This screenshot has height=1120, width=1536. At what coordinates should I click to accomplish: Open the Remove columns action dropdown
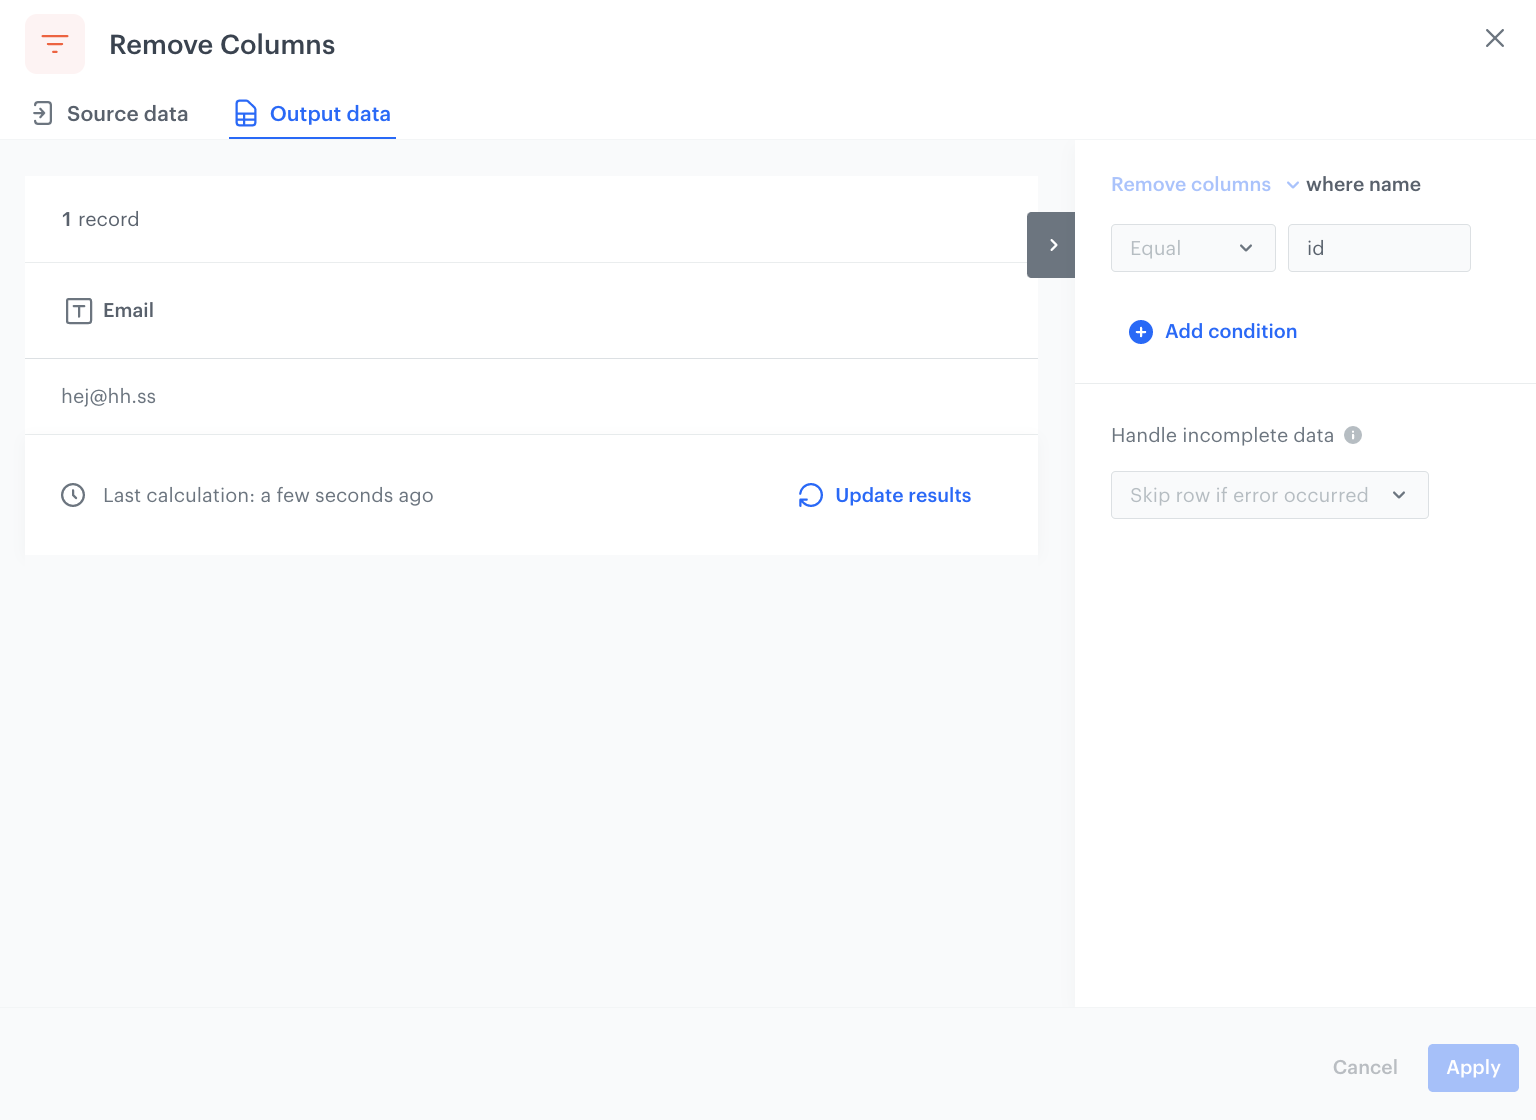point(1204,185)
